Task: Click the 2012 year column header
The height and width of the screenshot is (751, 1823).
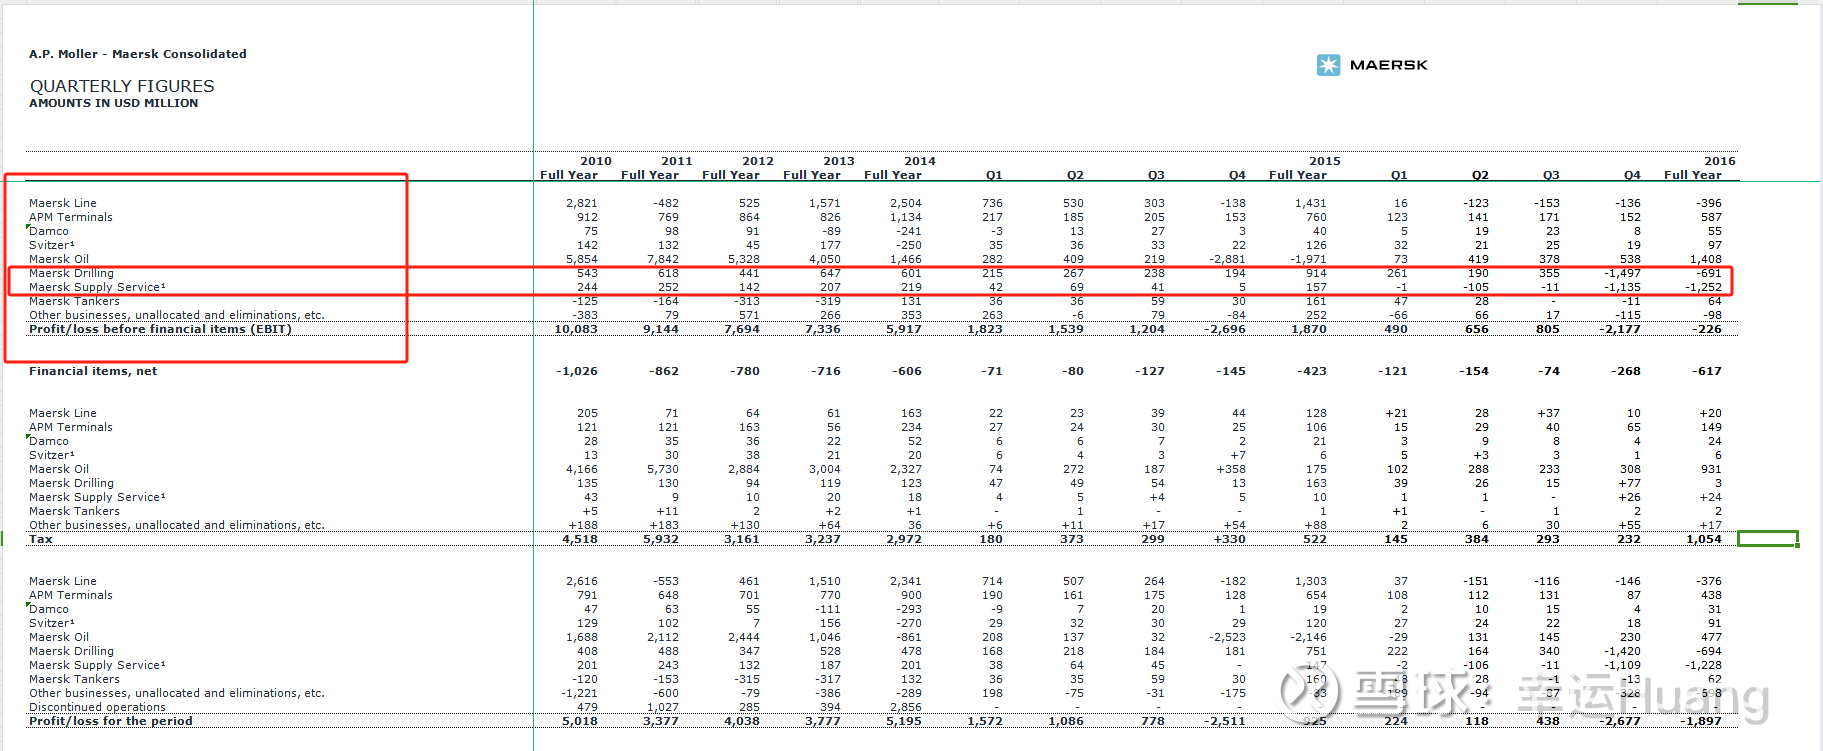Action: click(x=757, y=161)
